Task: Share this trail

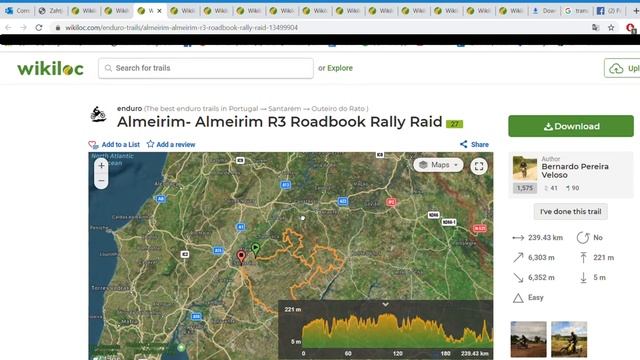Action: point(474,144)
